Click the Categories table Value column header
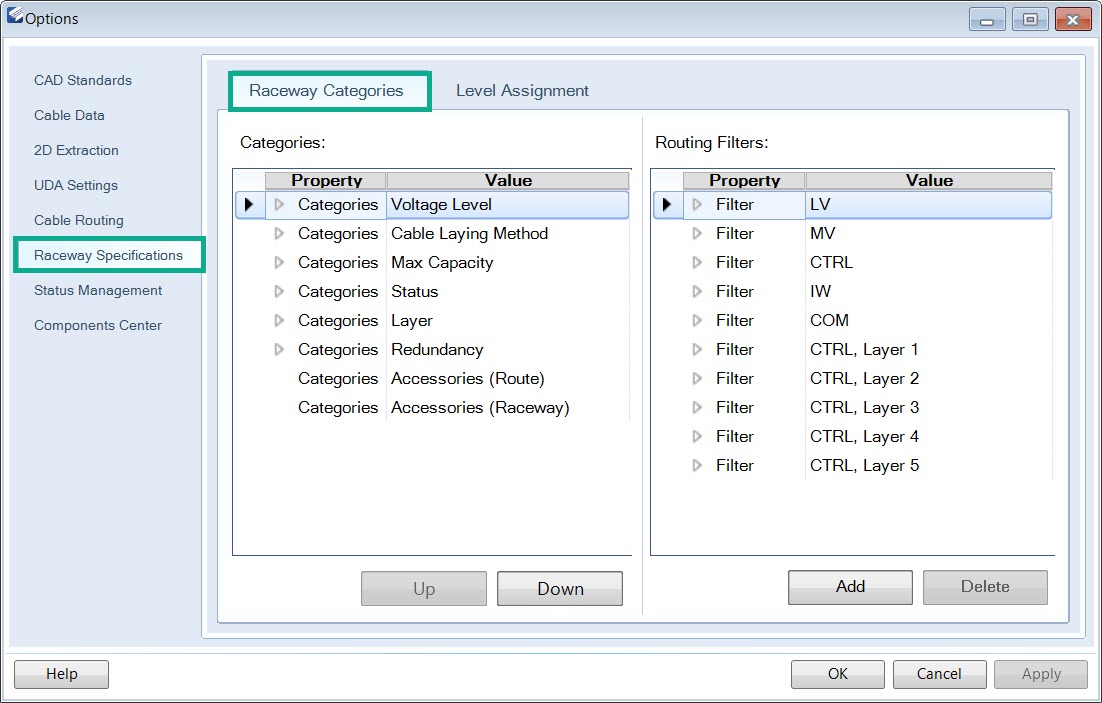 508,181
